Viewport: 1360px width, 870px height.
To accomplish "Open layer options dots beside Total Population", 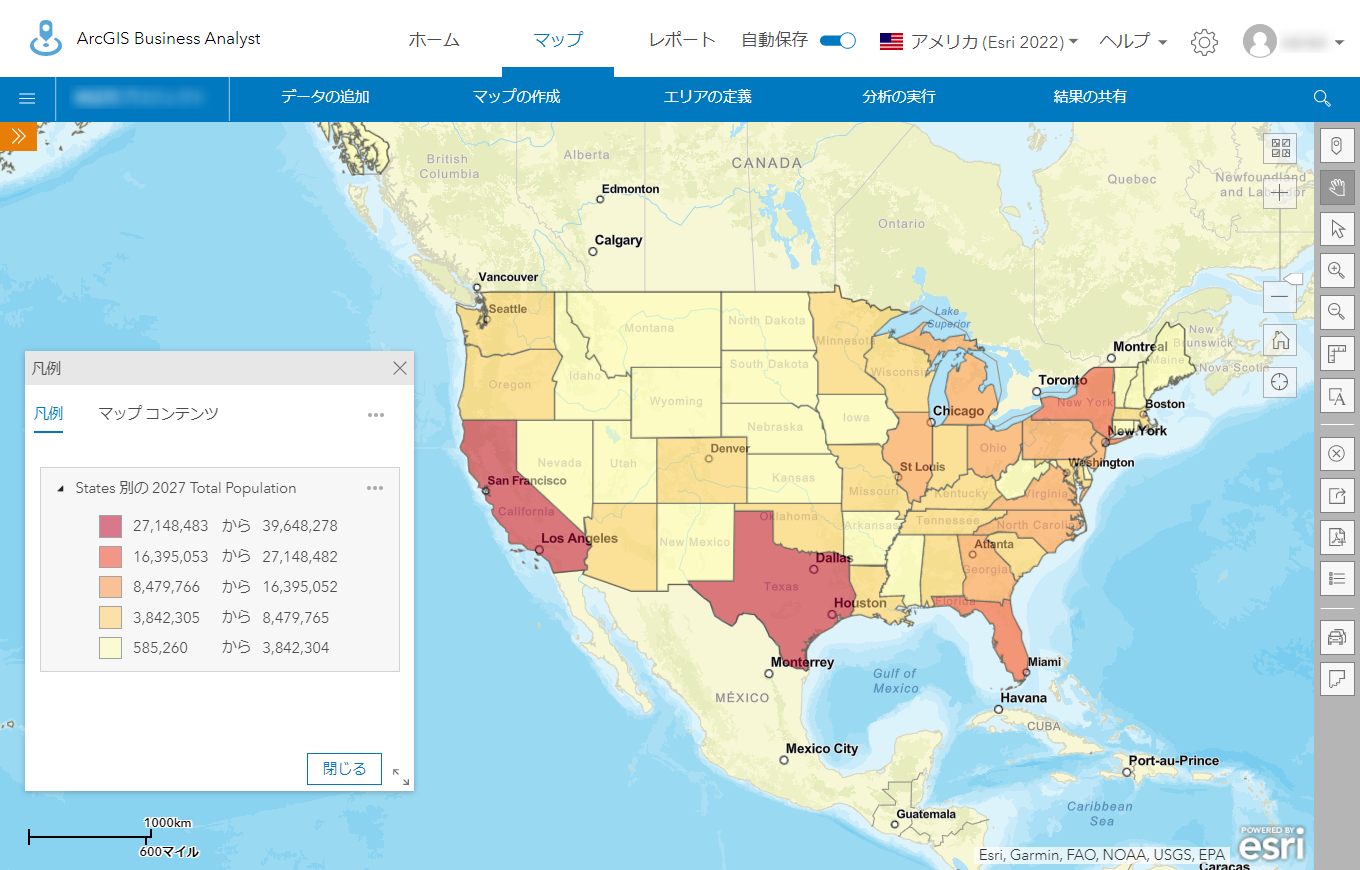I will (x=375, y=488).
